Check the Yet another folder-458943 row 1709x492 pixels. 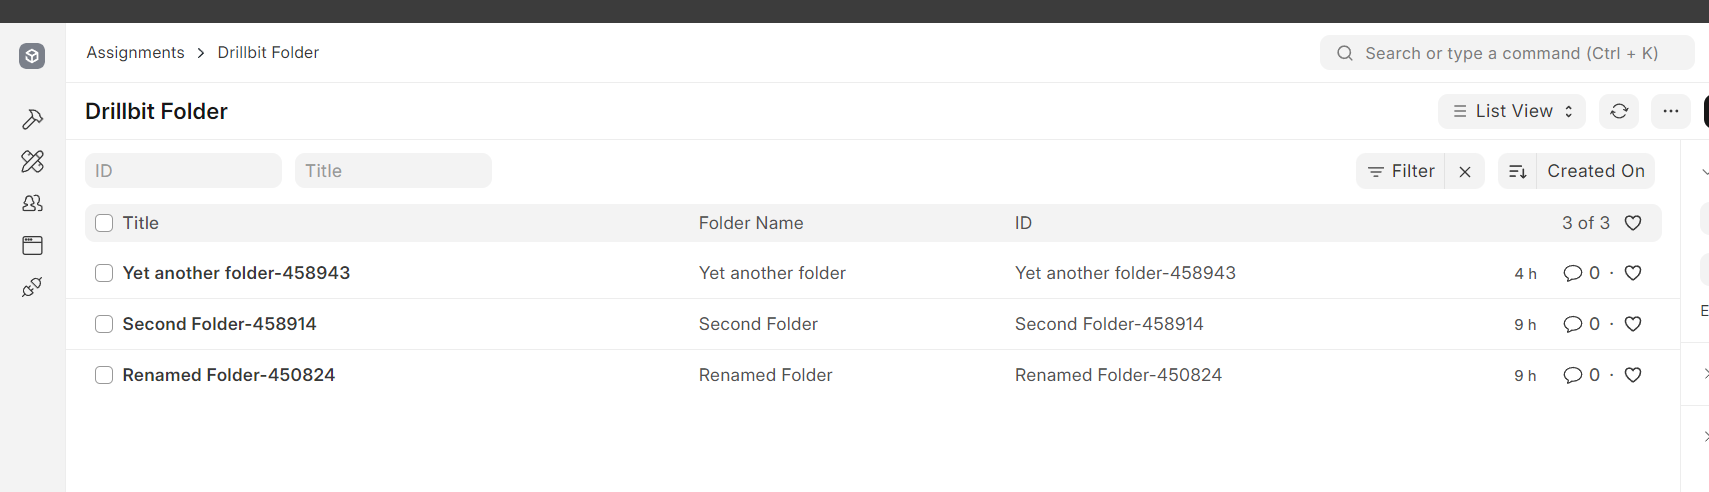pyautogui.click(x=104, y=273)
